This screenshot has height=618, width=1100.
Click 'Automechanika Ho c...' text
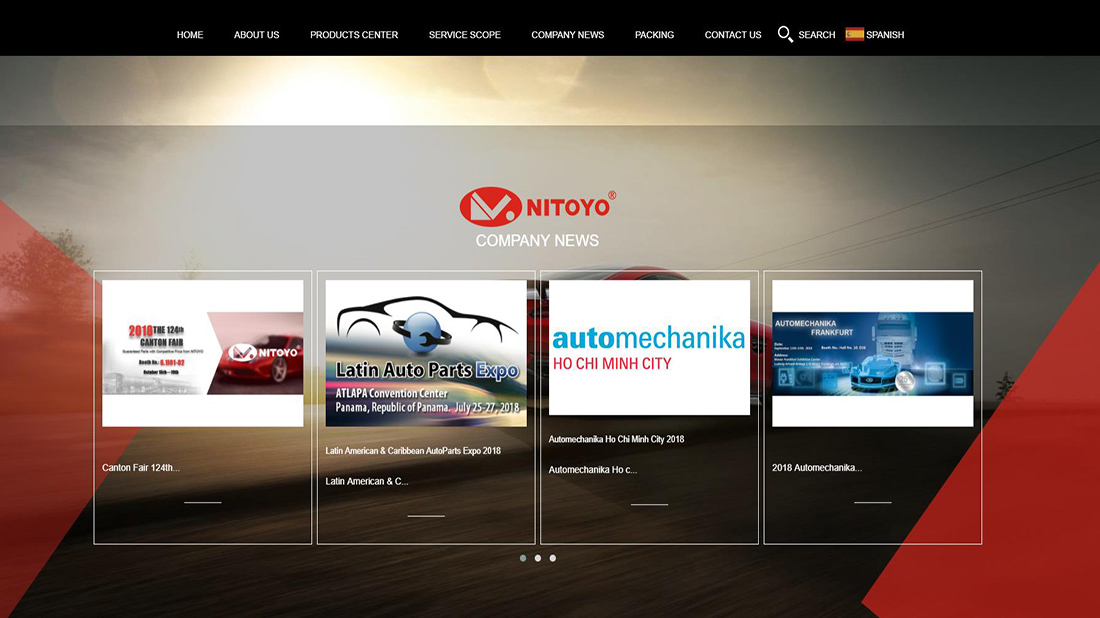593,470
